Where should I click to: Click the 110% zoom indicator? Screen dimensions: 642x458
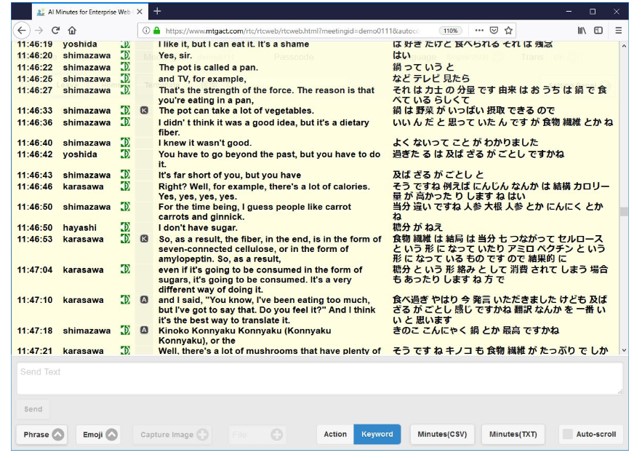[x=450, y=31]
